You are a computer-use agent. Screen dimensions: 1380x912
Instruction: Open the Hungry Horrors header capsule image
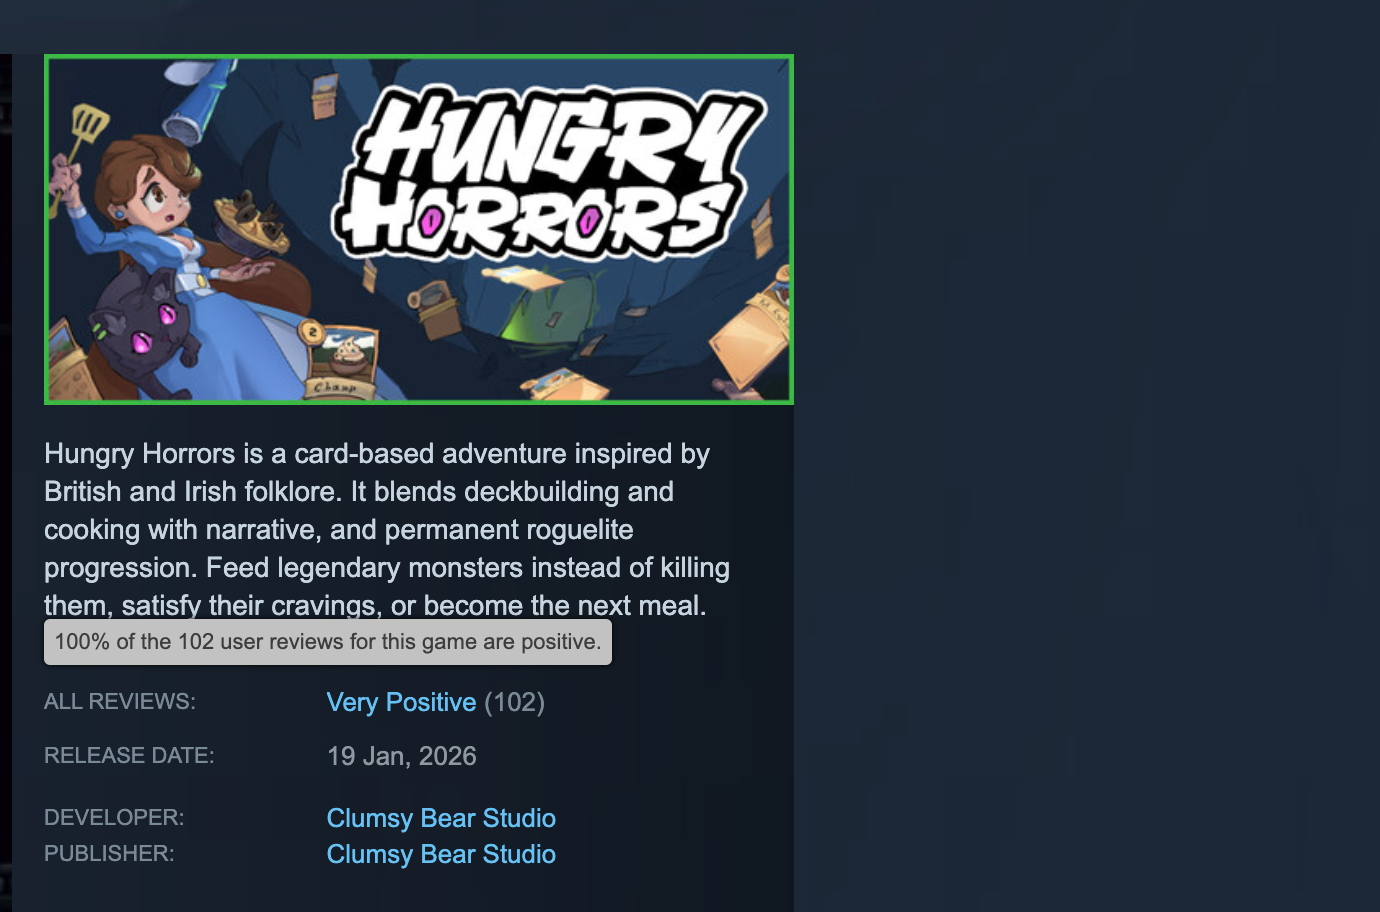[x=419, y=229]
